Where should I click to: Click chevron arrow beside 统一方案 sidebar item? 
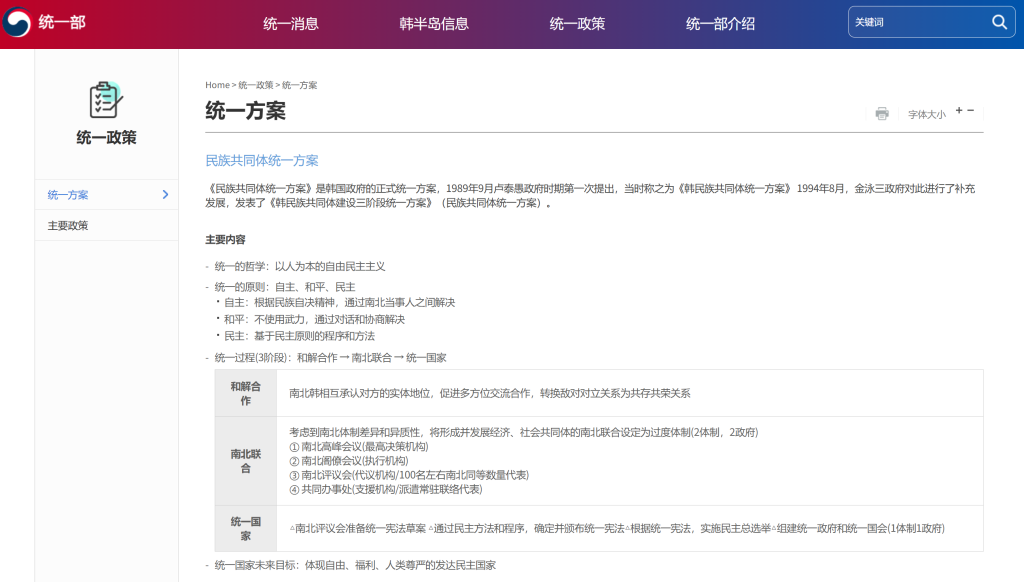(165, 195)
